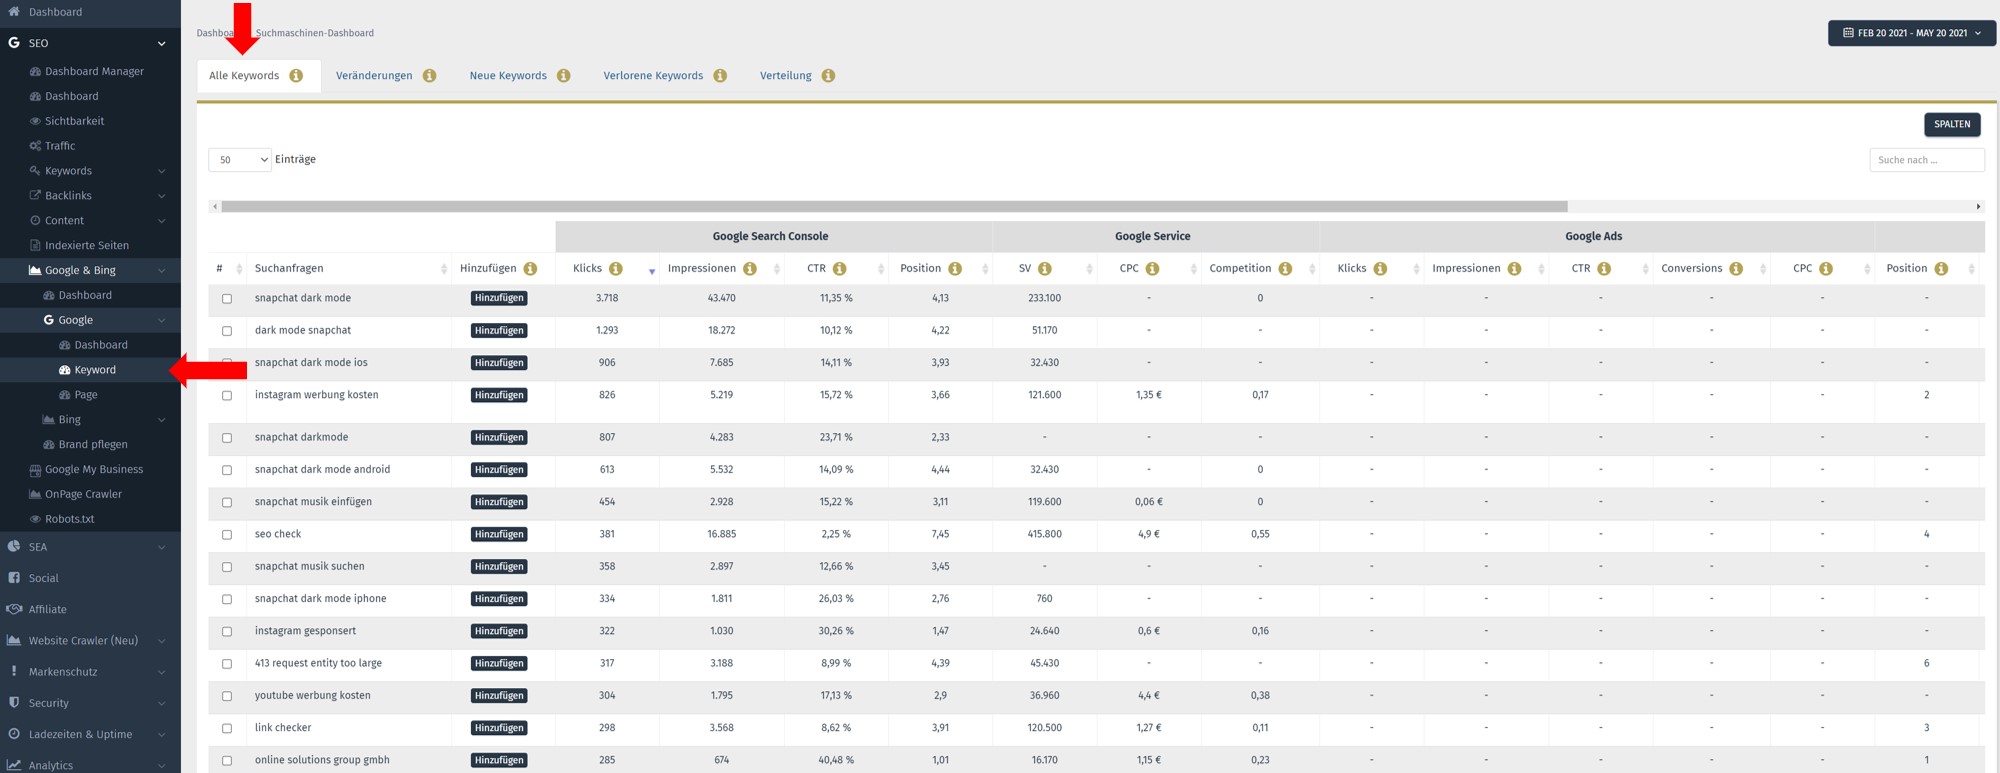
Task: Click info icon next to Google Ads Impressionen header
Action: click(1515, 269)
